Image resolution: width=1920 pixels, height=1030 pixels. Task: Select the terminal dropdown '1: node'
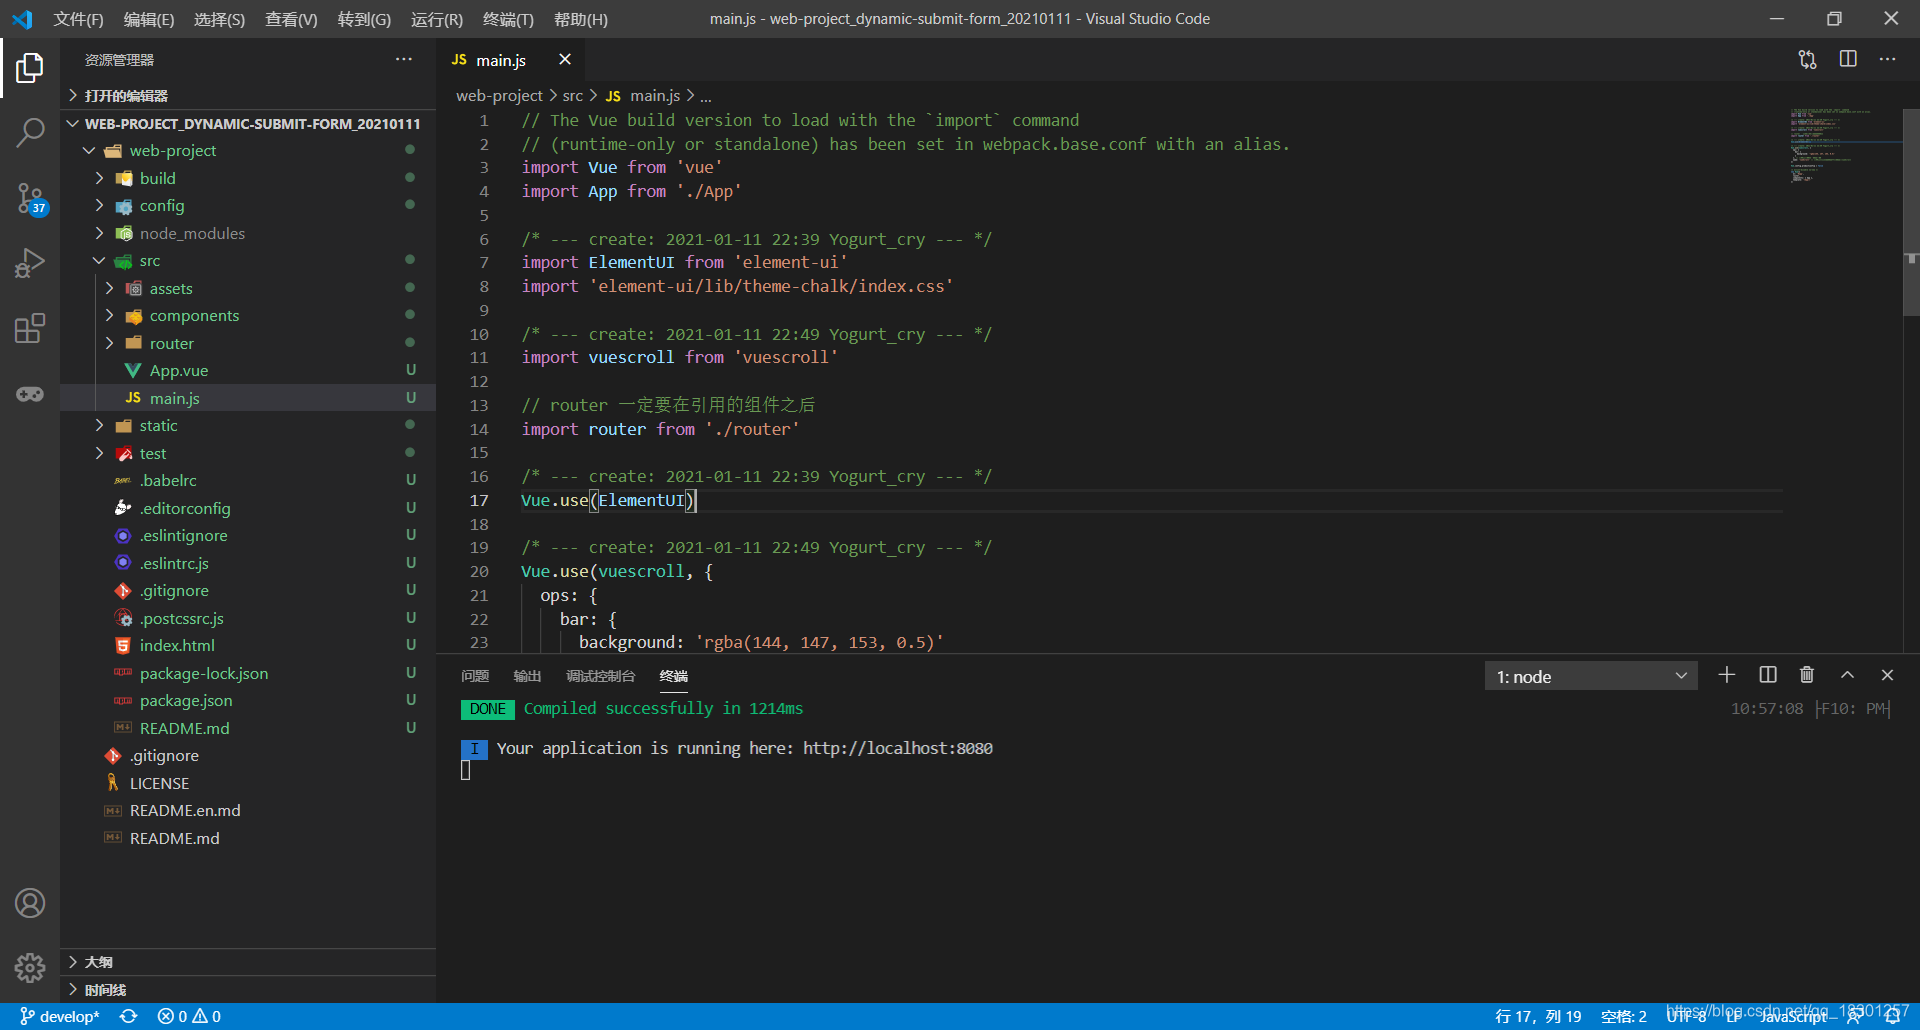click(x=1591, y=676)
